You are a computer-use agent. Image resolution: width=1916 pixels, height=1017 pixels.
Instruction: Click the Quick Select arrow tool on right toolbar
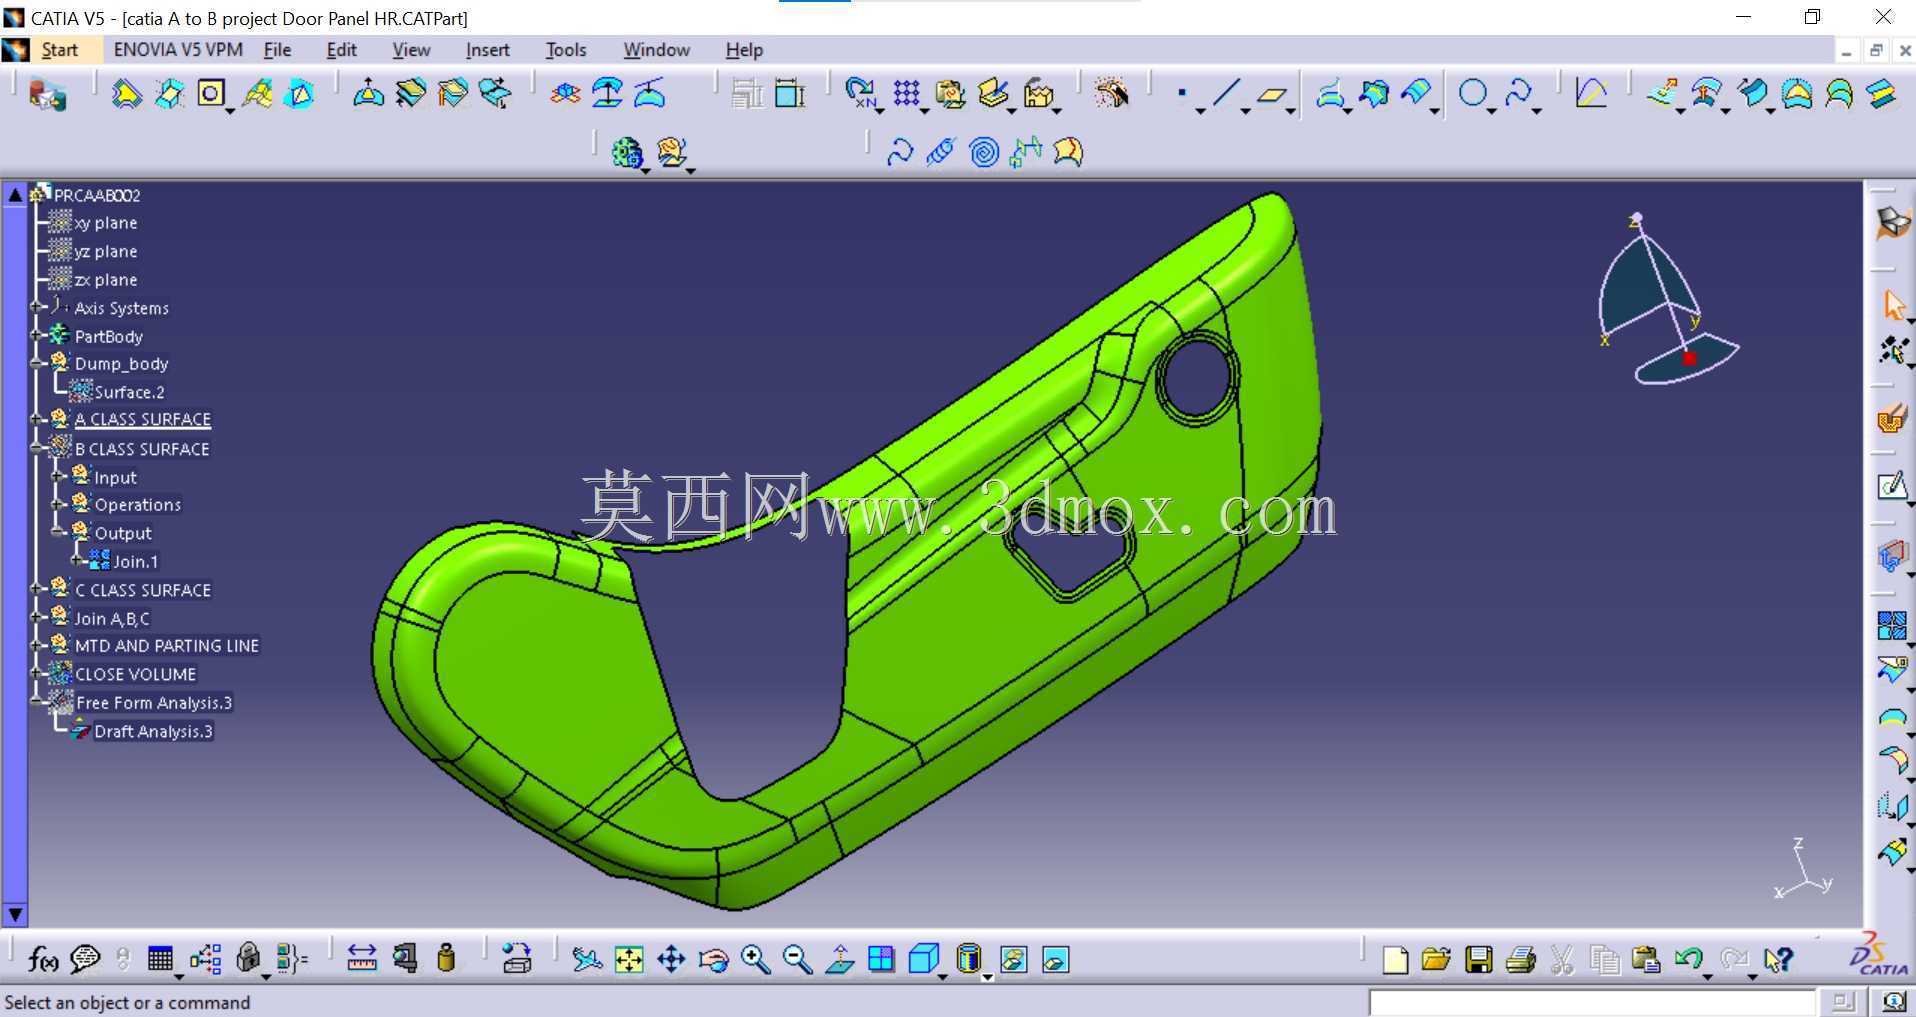coord(1892,304)
